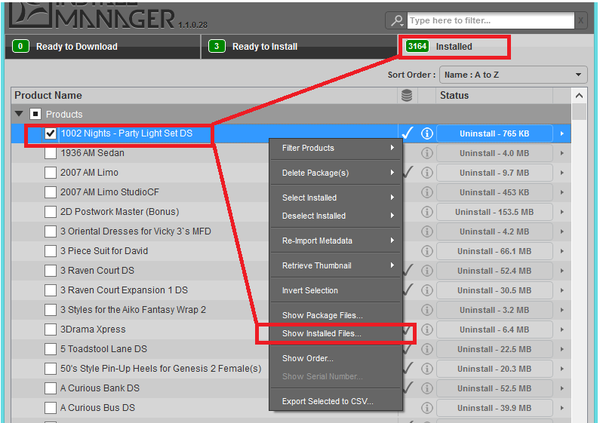Show info icon for 3 Piece Suit for David

coord(427,251)
